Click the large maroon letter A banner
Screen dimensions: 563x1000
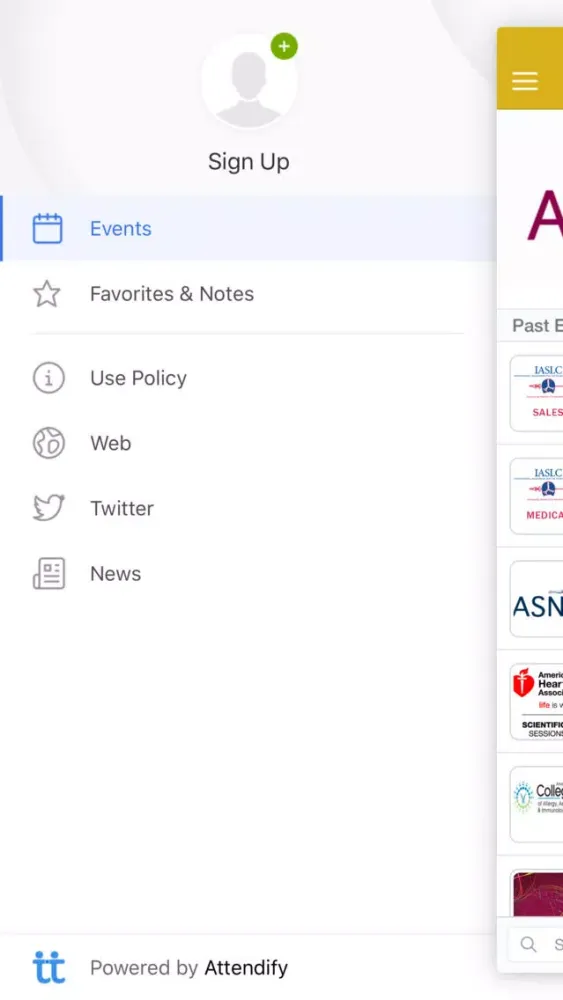click(x=545, y=215)
